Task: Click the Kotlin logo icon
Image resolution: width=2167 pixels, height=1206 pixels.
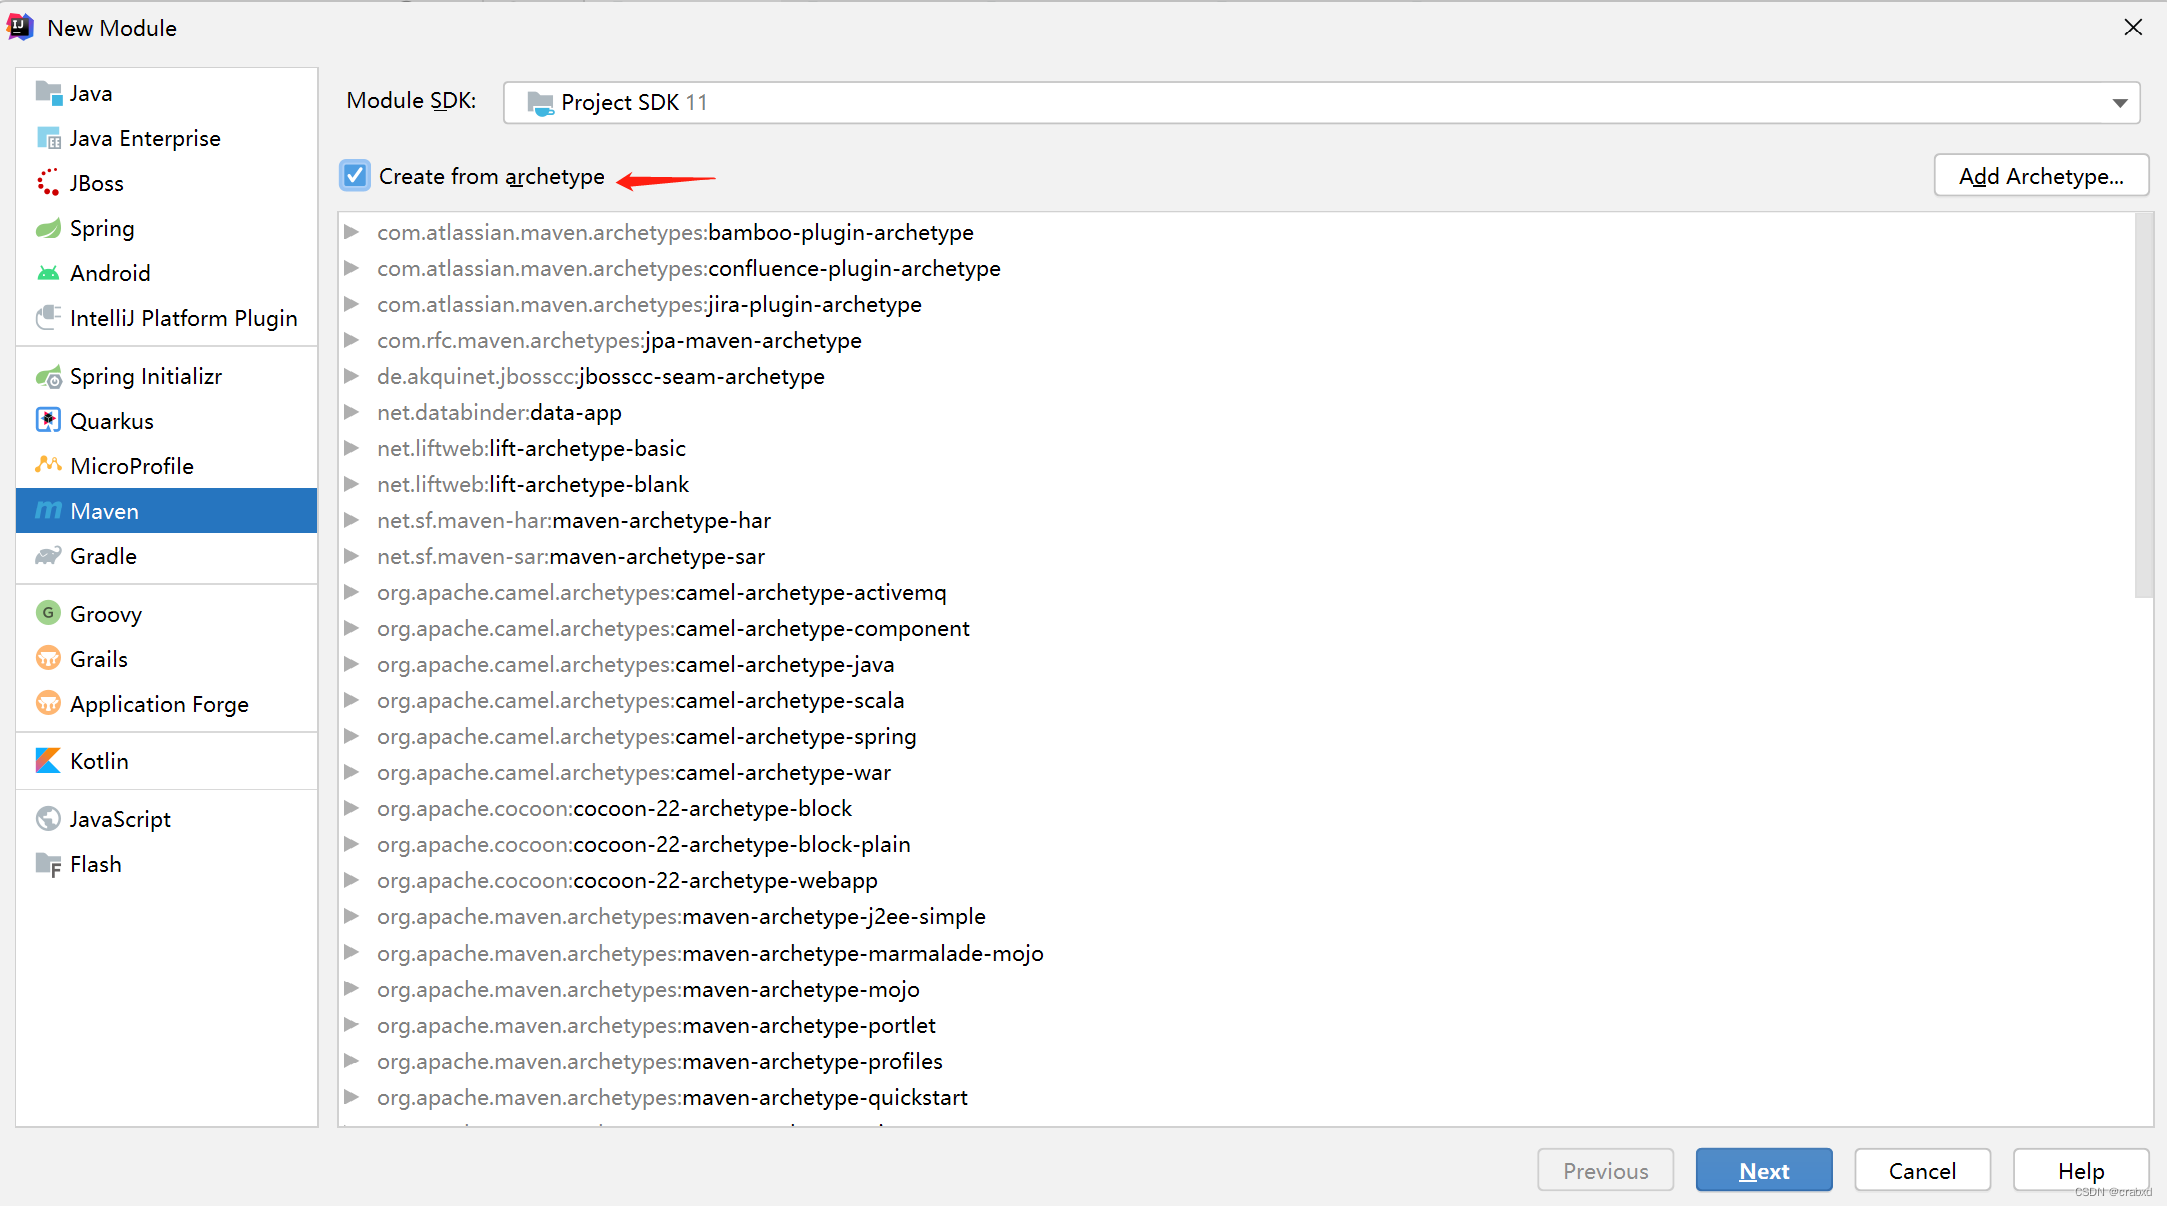Action: pyautogui.click(x=48, y=761)
